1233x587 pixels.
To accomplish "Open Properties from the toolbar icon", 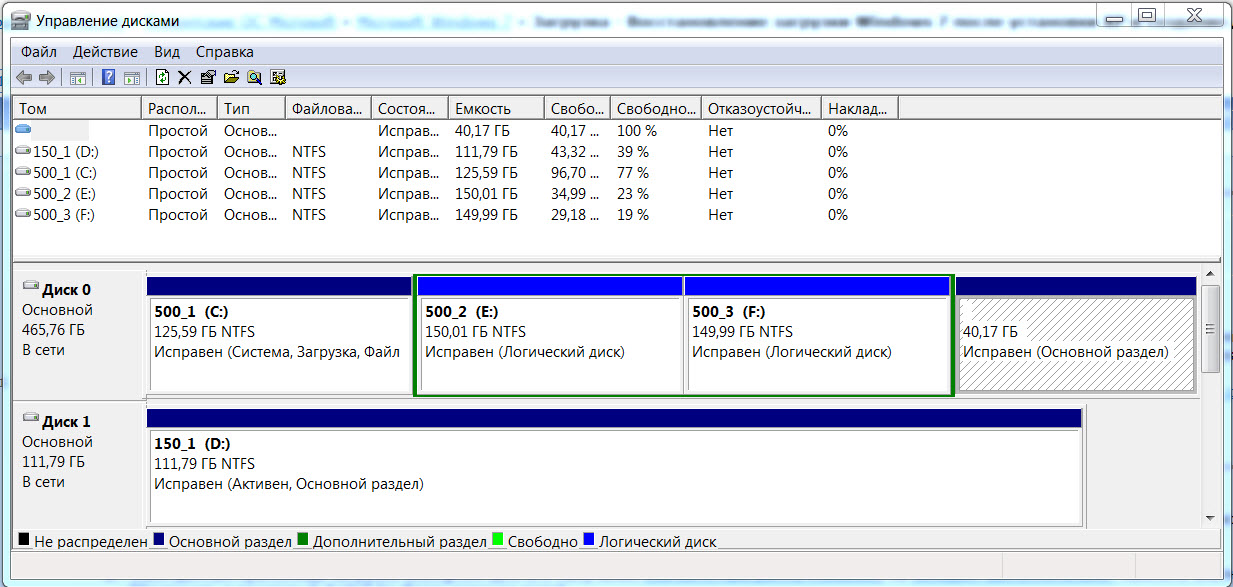I will [x=208, y=77].
